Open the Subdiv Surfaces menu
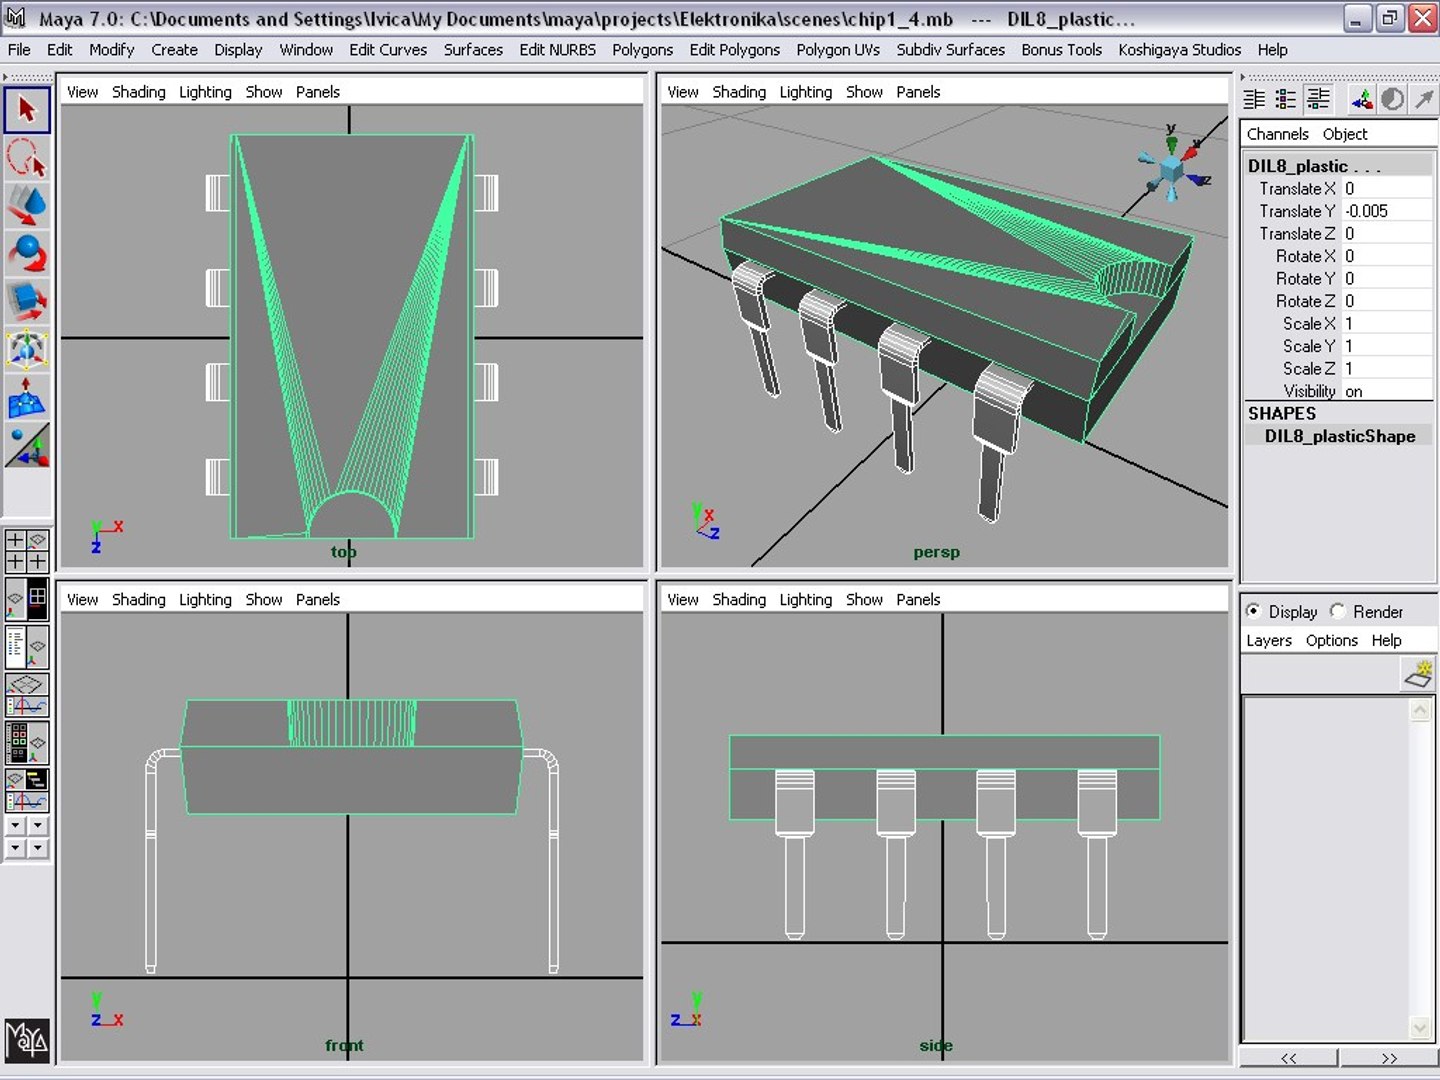Image resolution: width=1440 pixels, height=1080 pixels. coord(950,50)
